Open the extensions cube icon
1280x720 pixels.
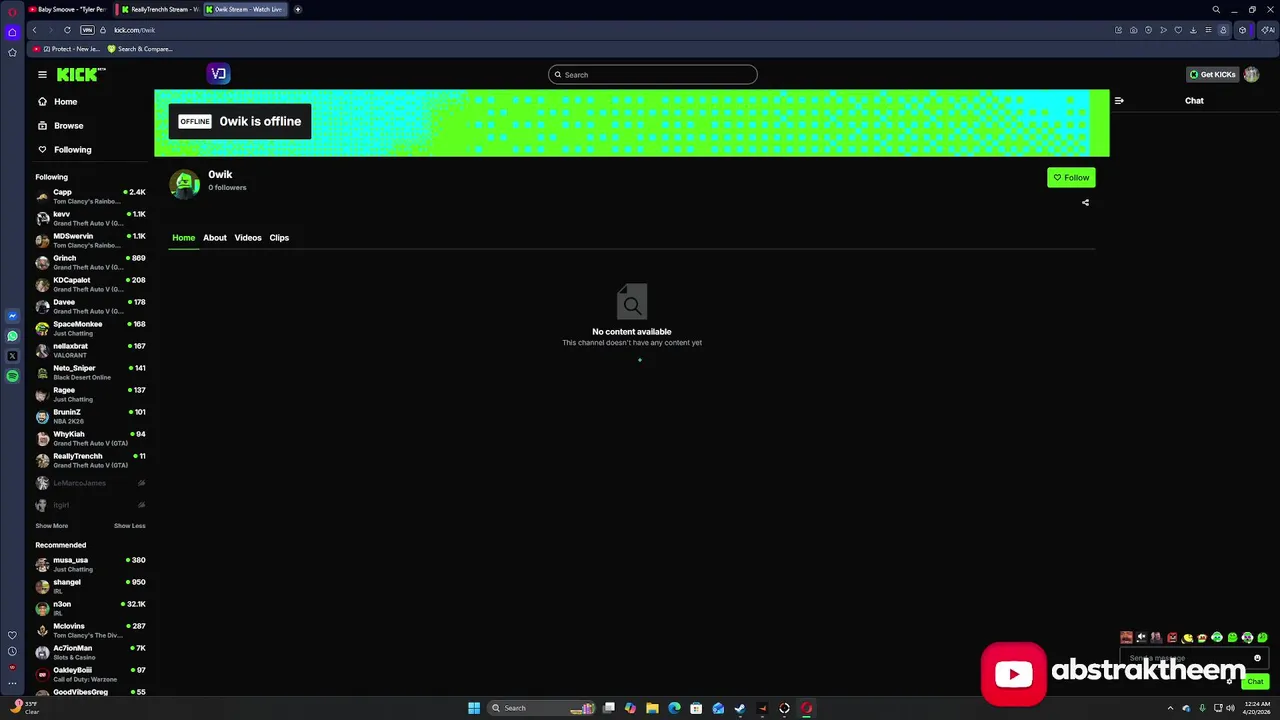pos(1242,30)
